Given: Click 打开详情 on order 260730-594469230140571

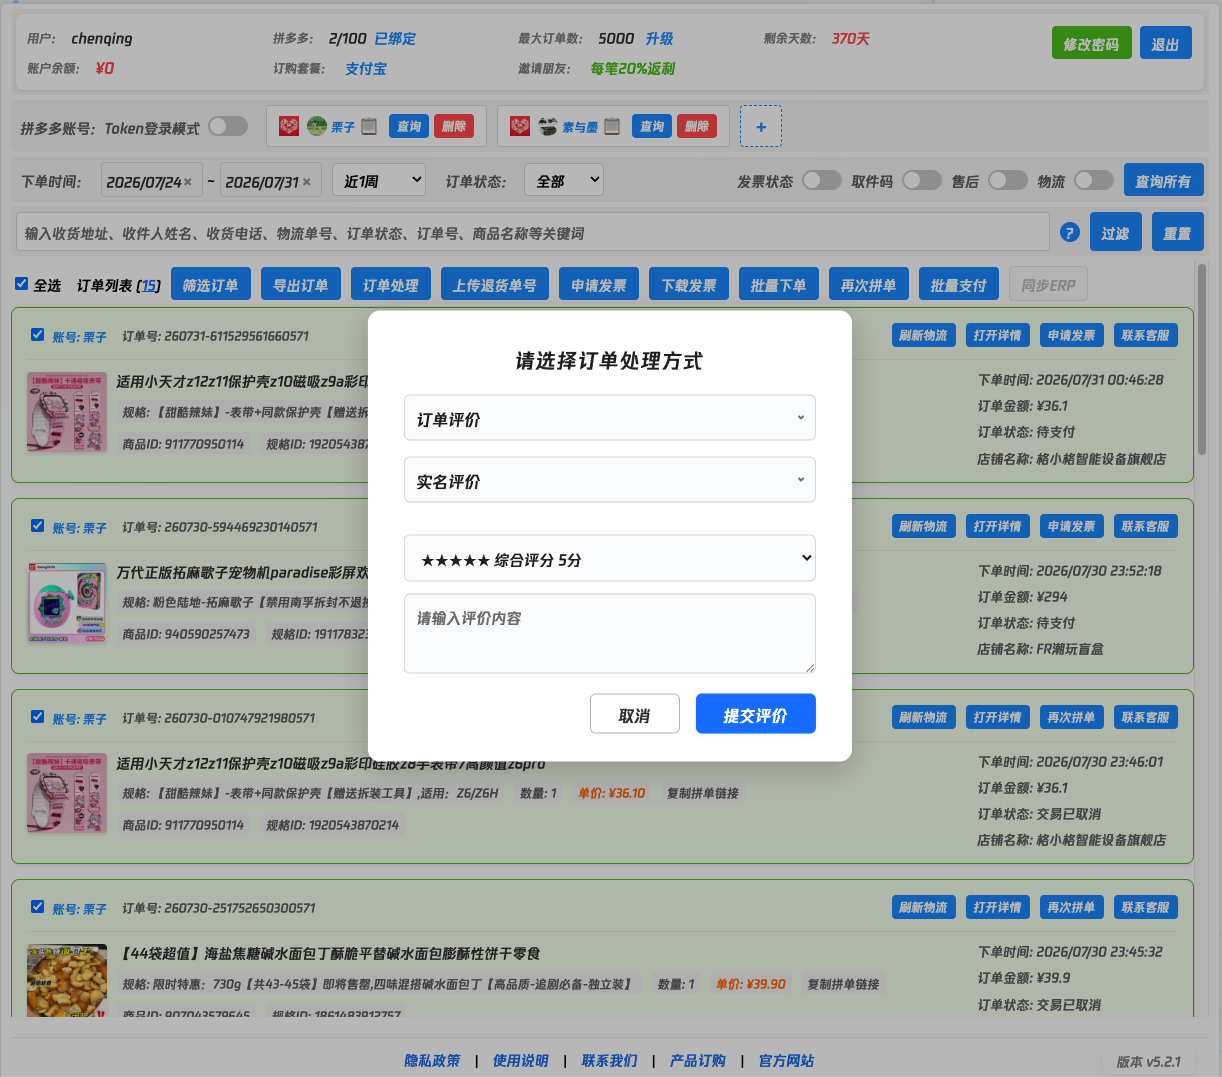Looking at the screenshot, I should pos(998,526).
